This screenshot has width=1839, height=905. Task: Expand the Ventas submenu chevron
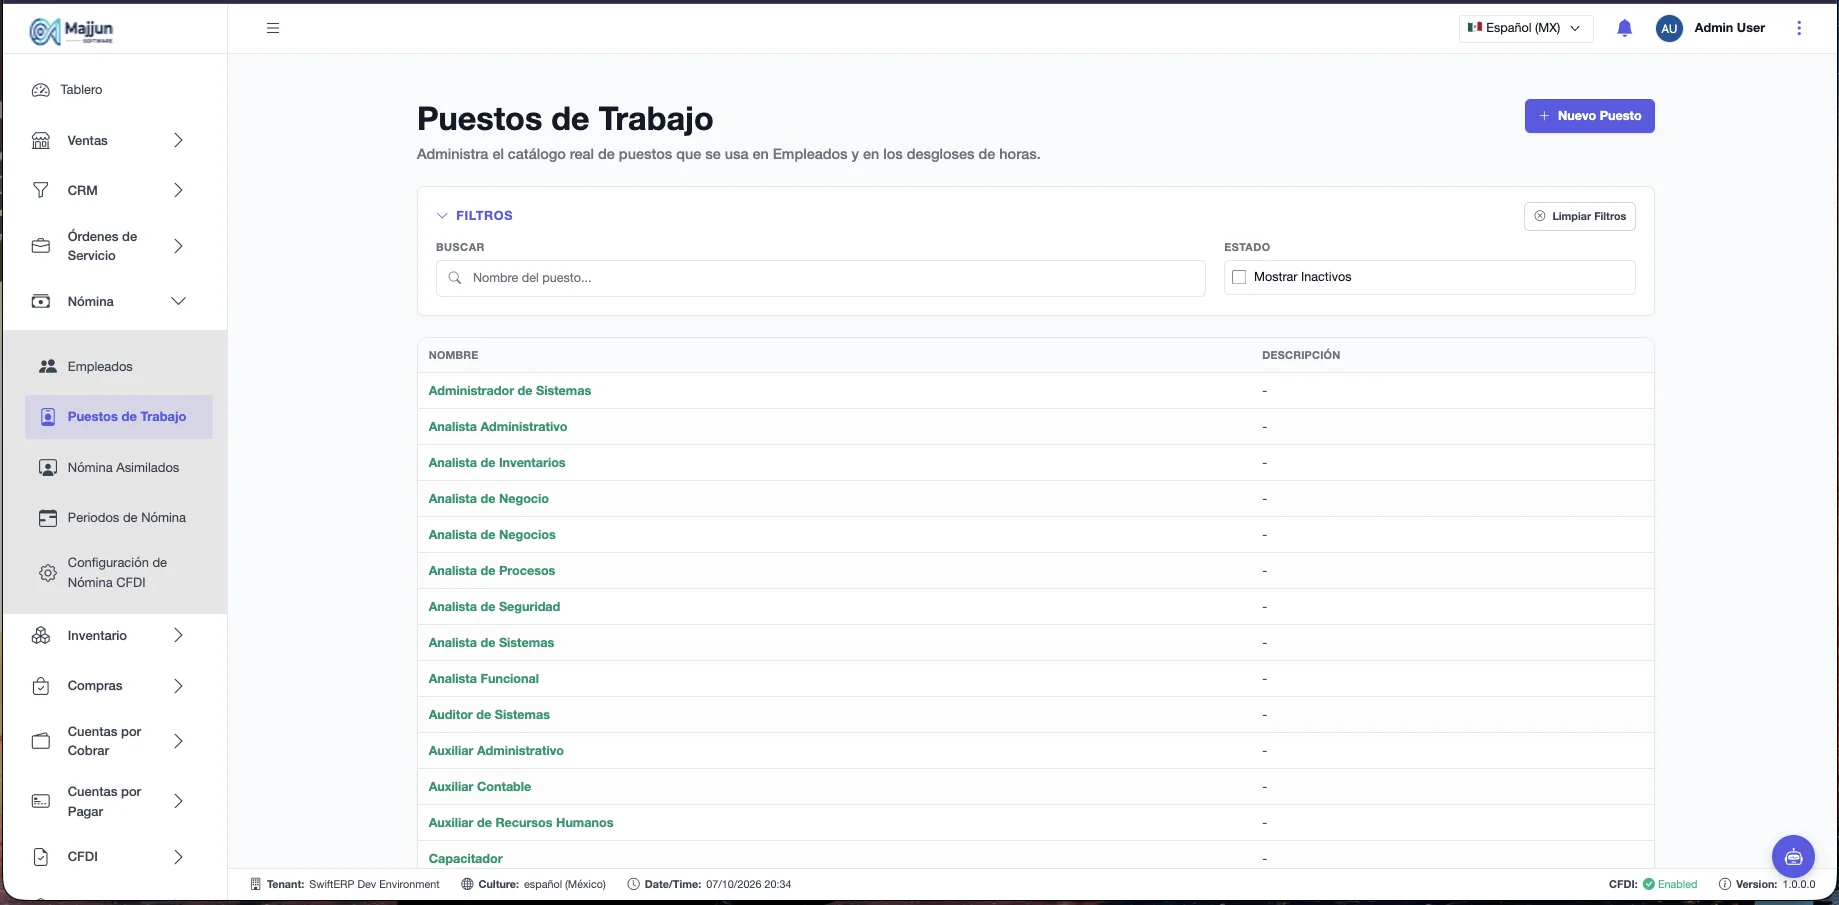178,141
